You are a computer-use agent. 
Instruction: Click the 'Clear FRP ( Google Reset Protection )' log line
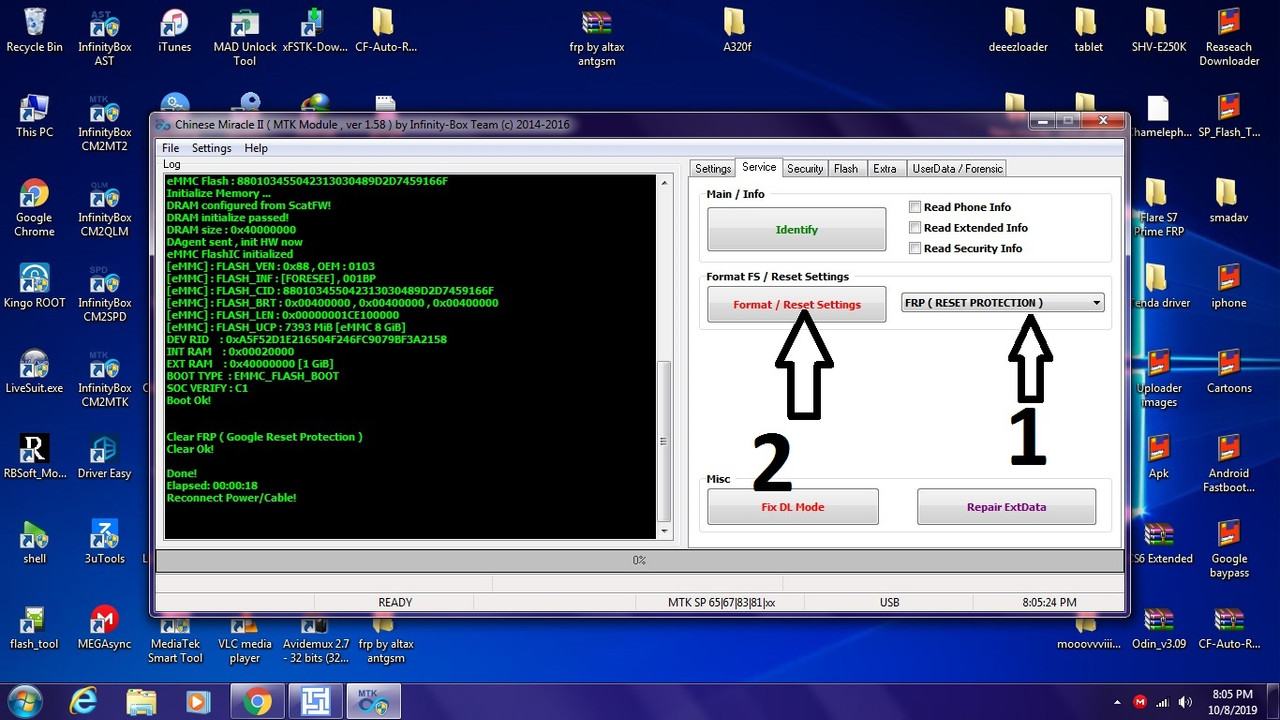pos(264,437)
